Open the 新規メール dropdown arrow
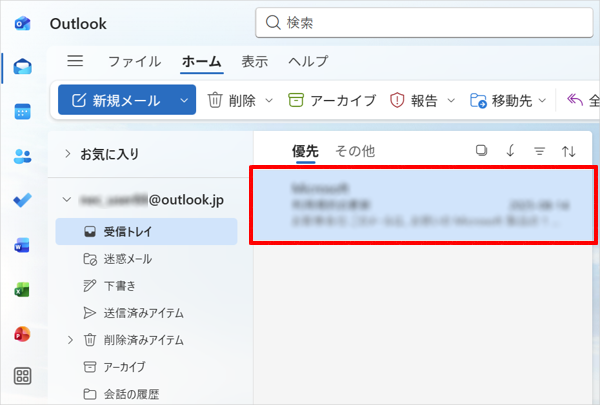This screenshot has height=405, width=600. click(x=184, y=100)
